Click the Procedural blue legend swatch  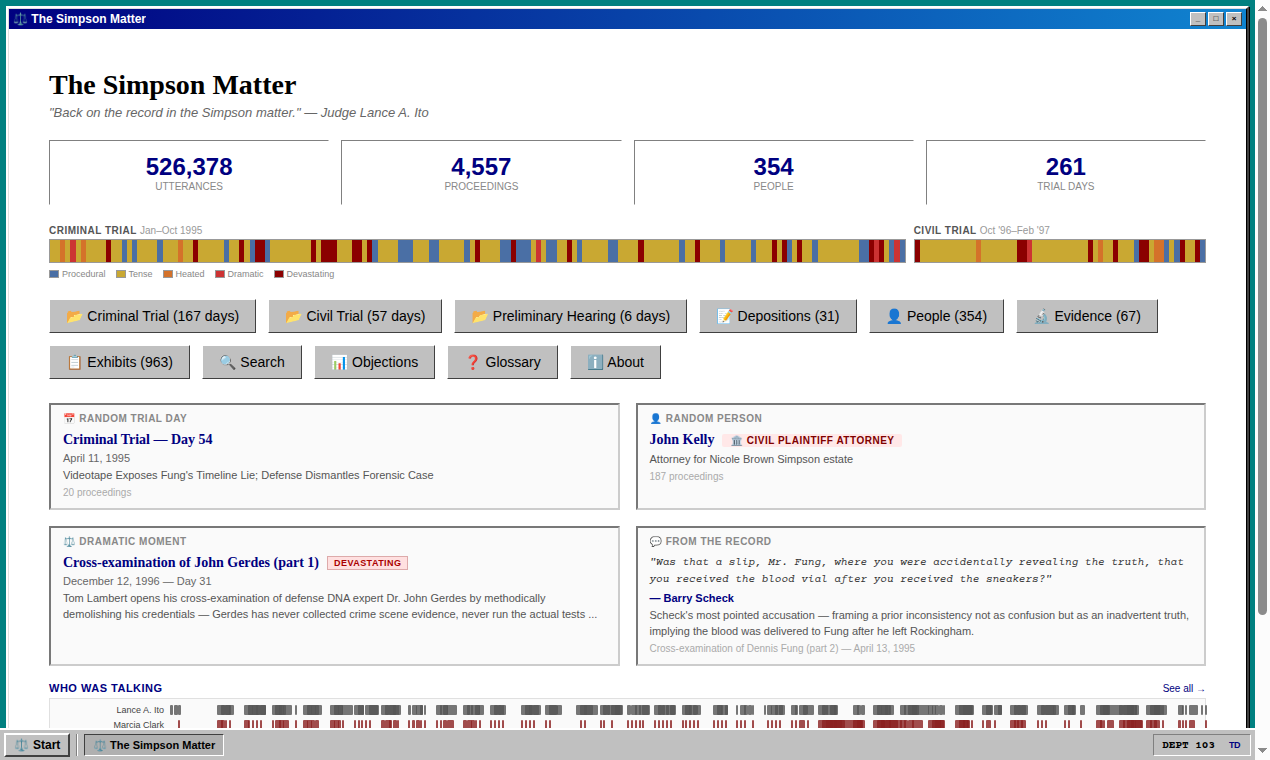tap(54, 274)
